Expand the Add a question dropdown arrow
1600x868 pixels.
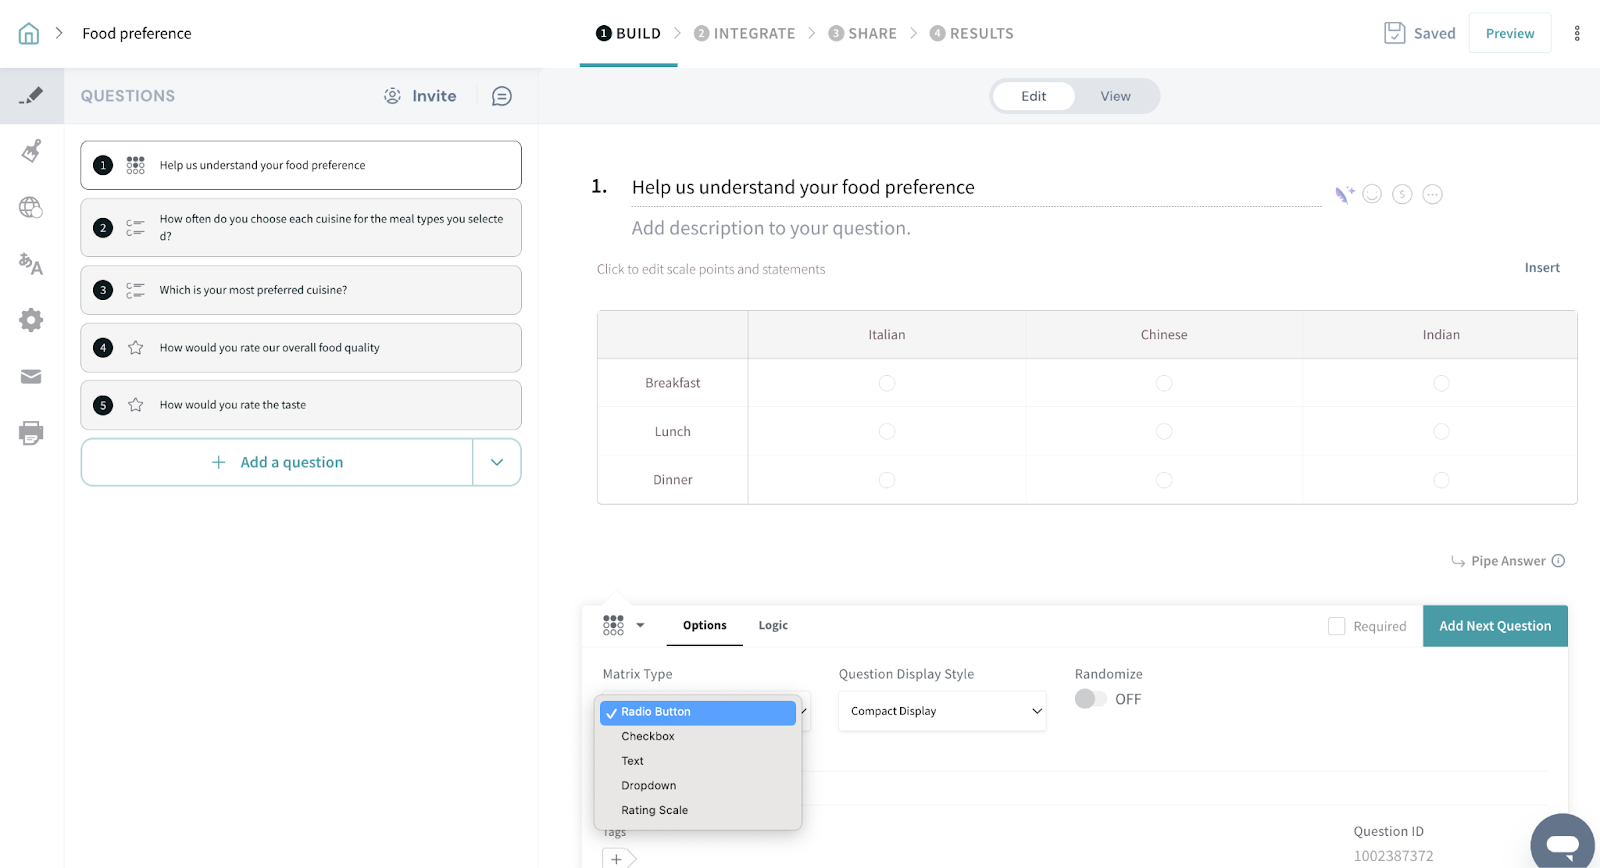[497, 462]
